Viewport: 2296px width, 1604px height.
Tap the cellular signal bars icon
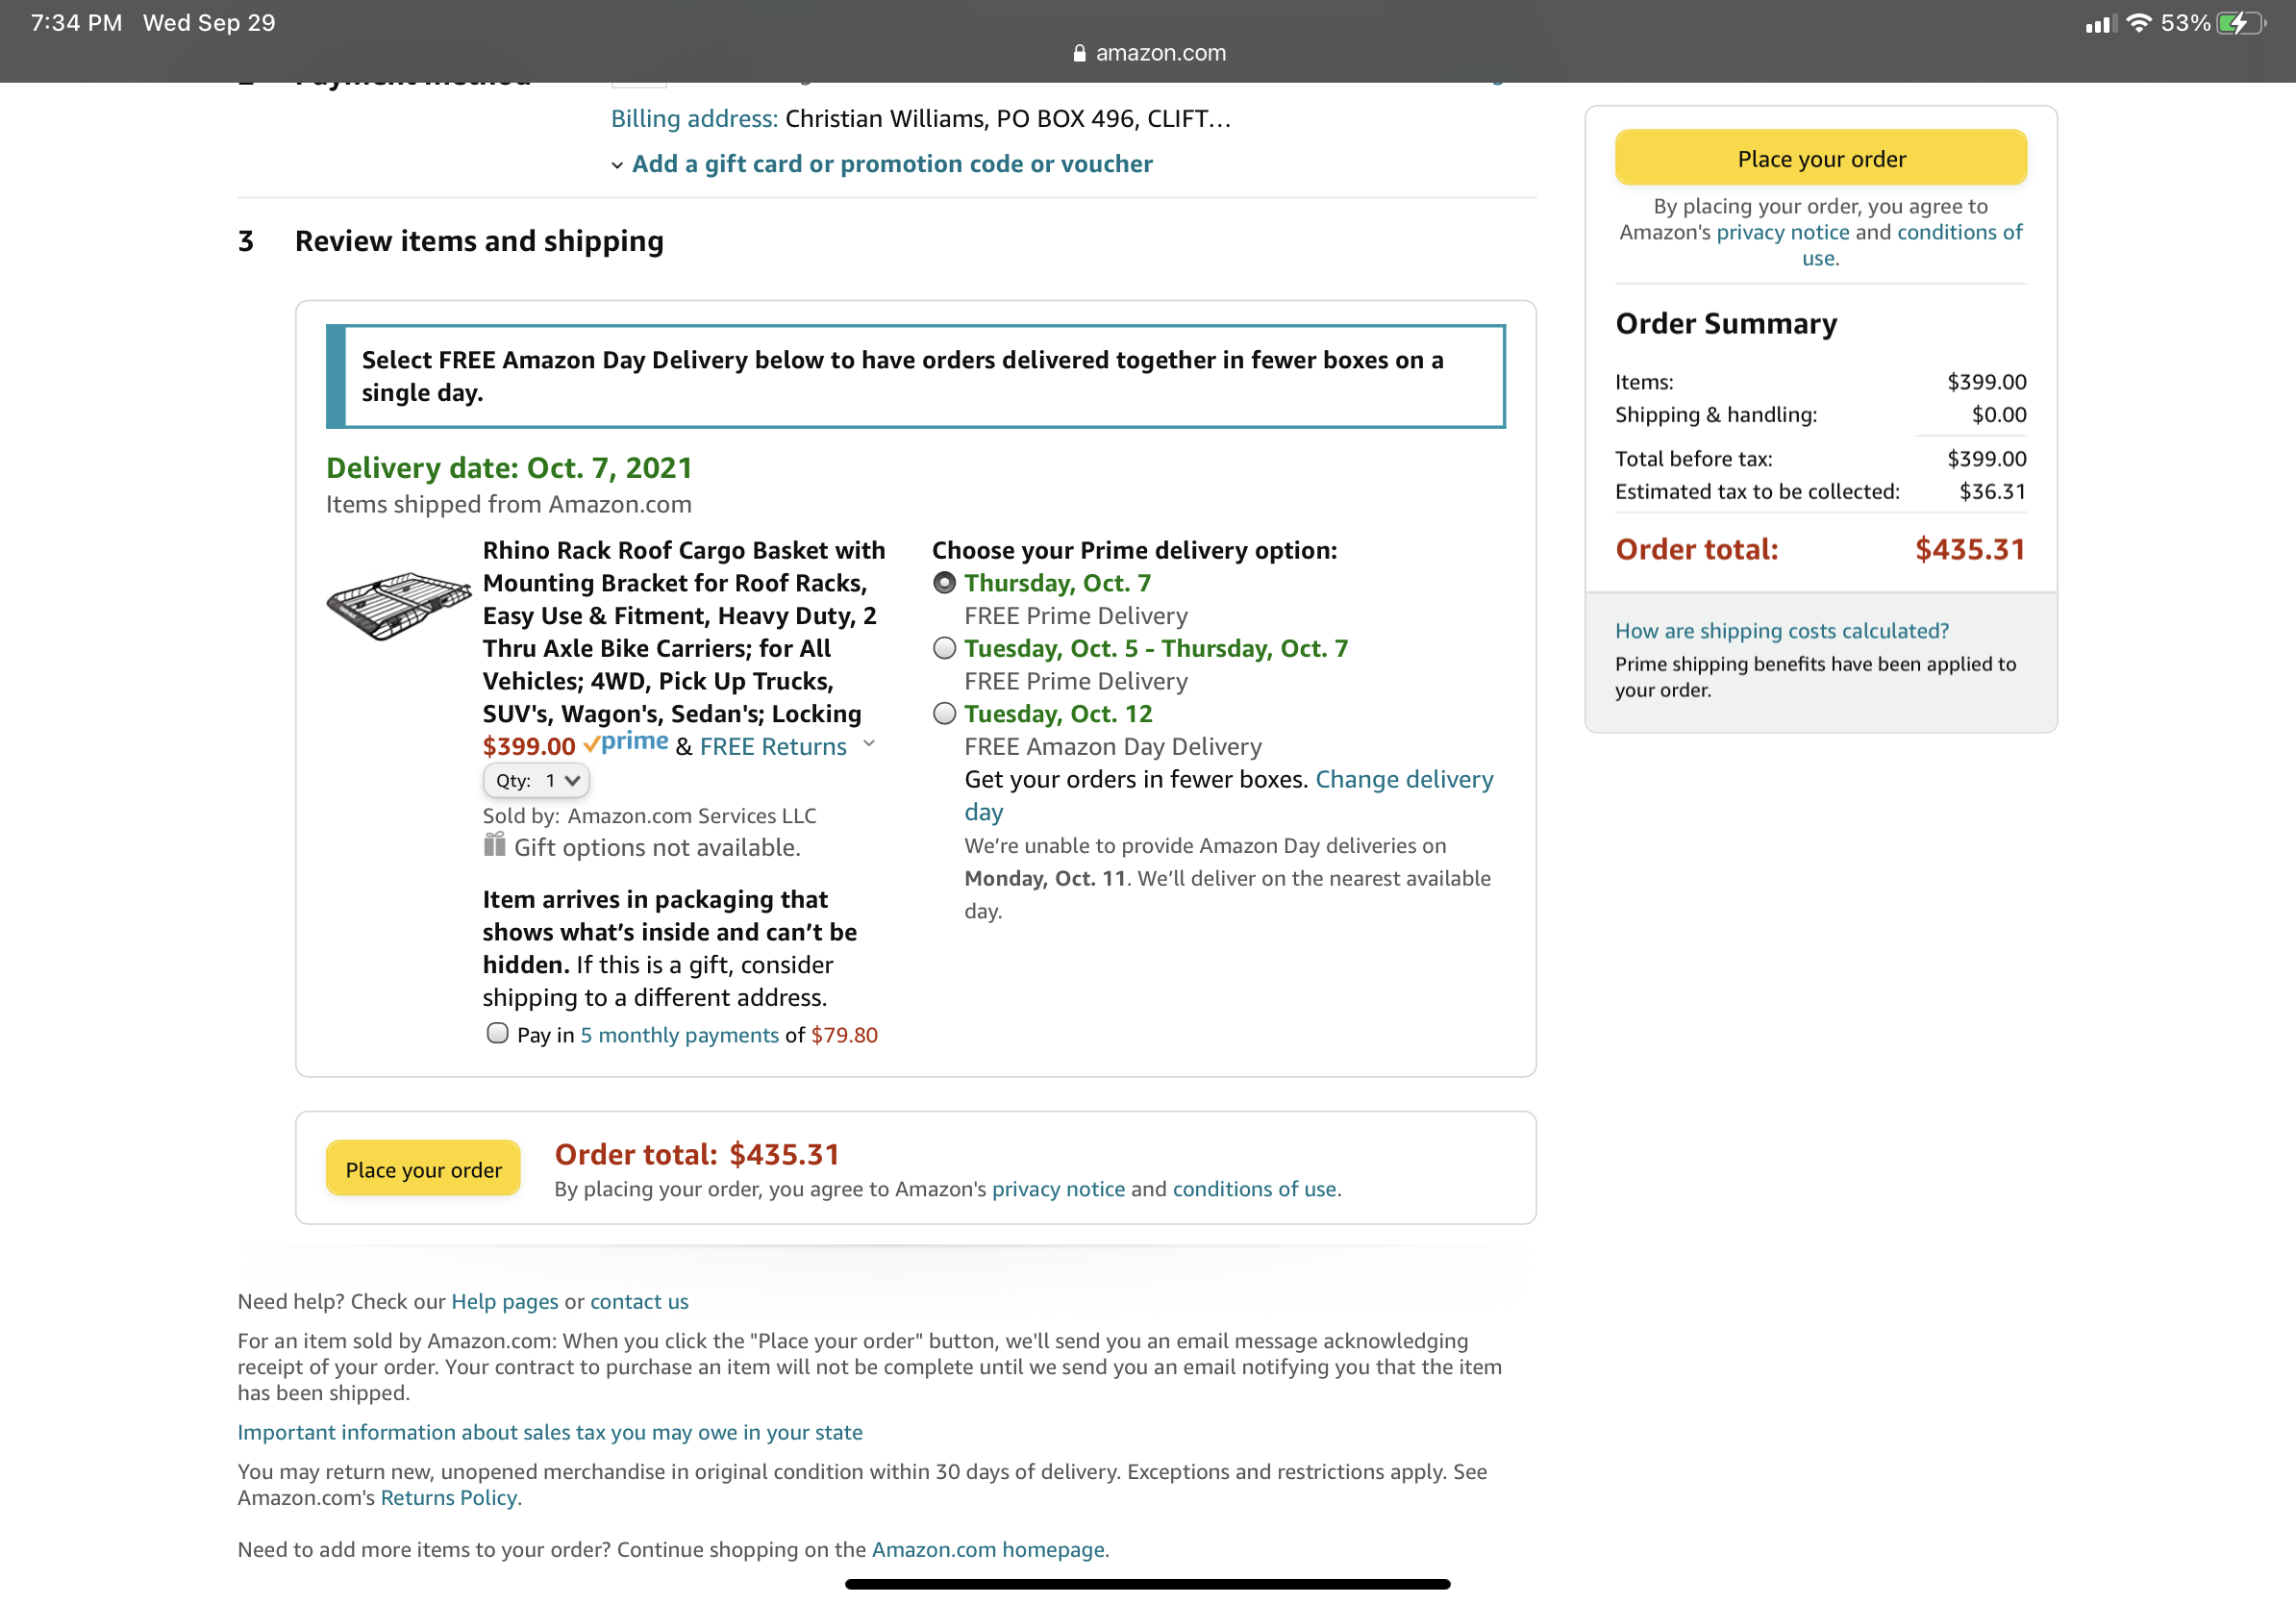point(2101,24)
